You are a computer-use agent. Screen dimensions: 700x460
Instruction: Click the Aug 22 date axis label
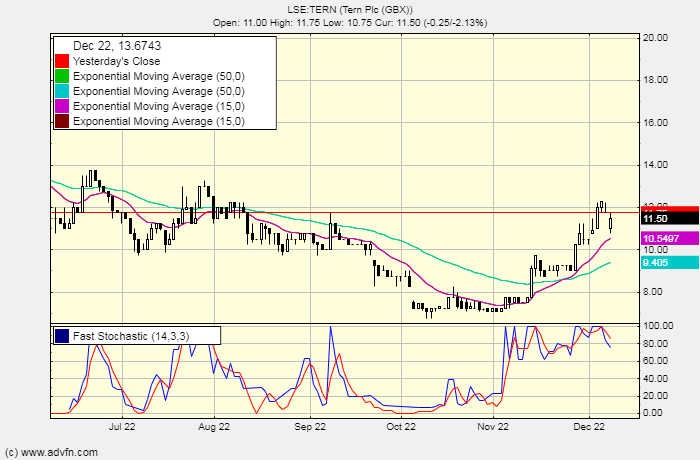click(x=214, y=427)
